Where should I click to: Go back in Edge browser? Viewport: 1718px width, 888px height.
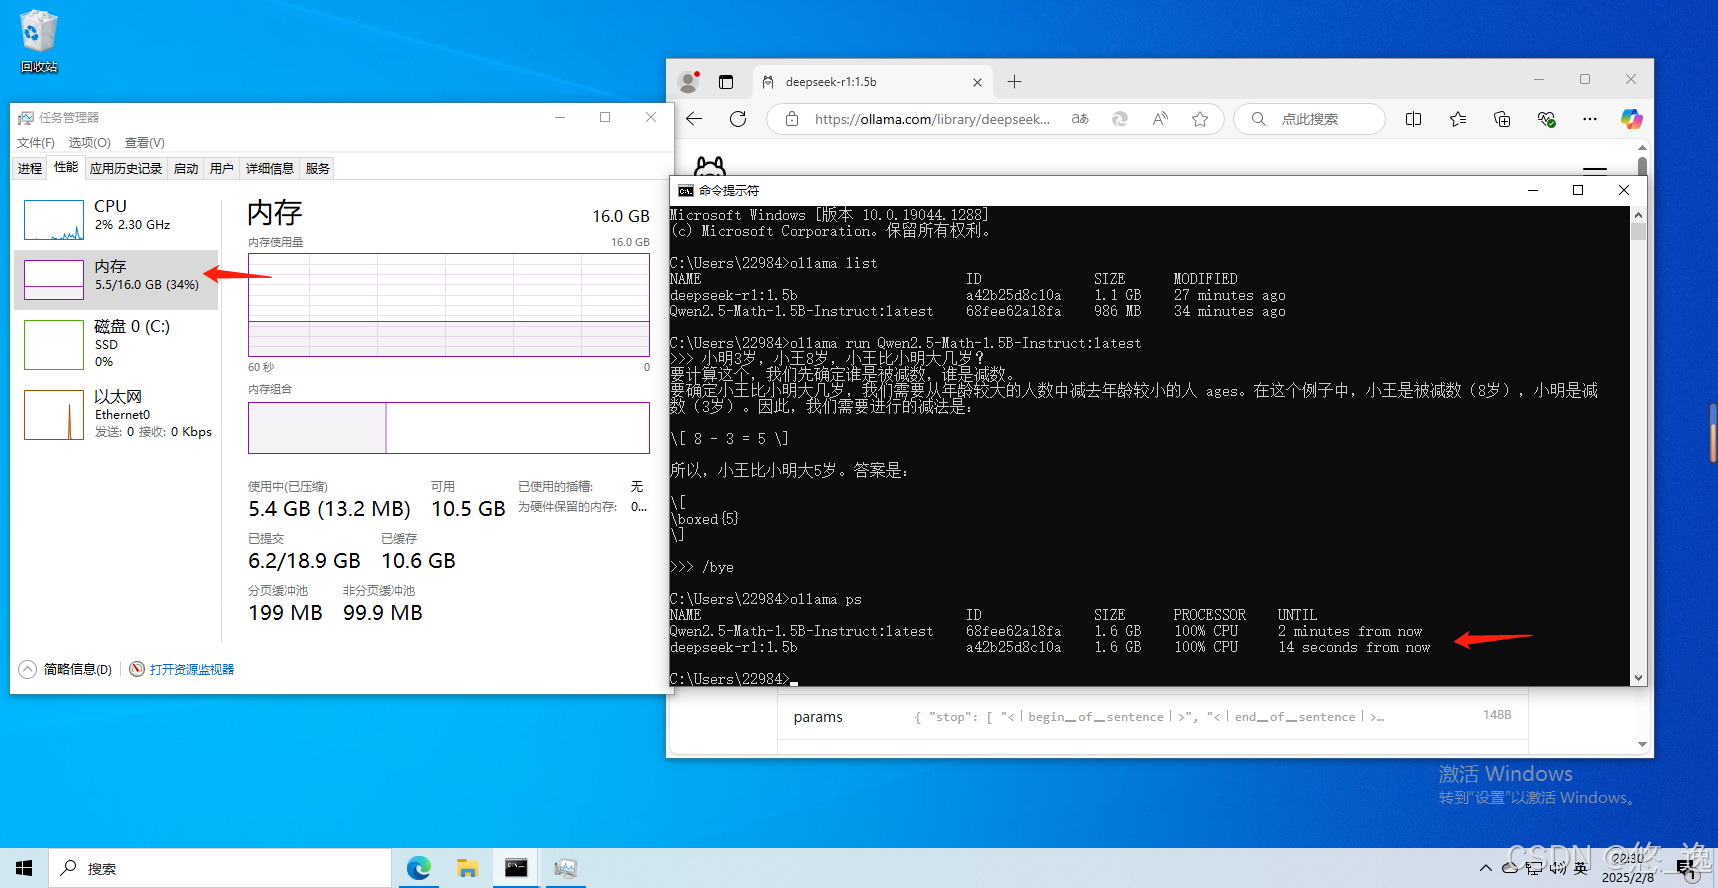coord(694,119)
